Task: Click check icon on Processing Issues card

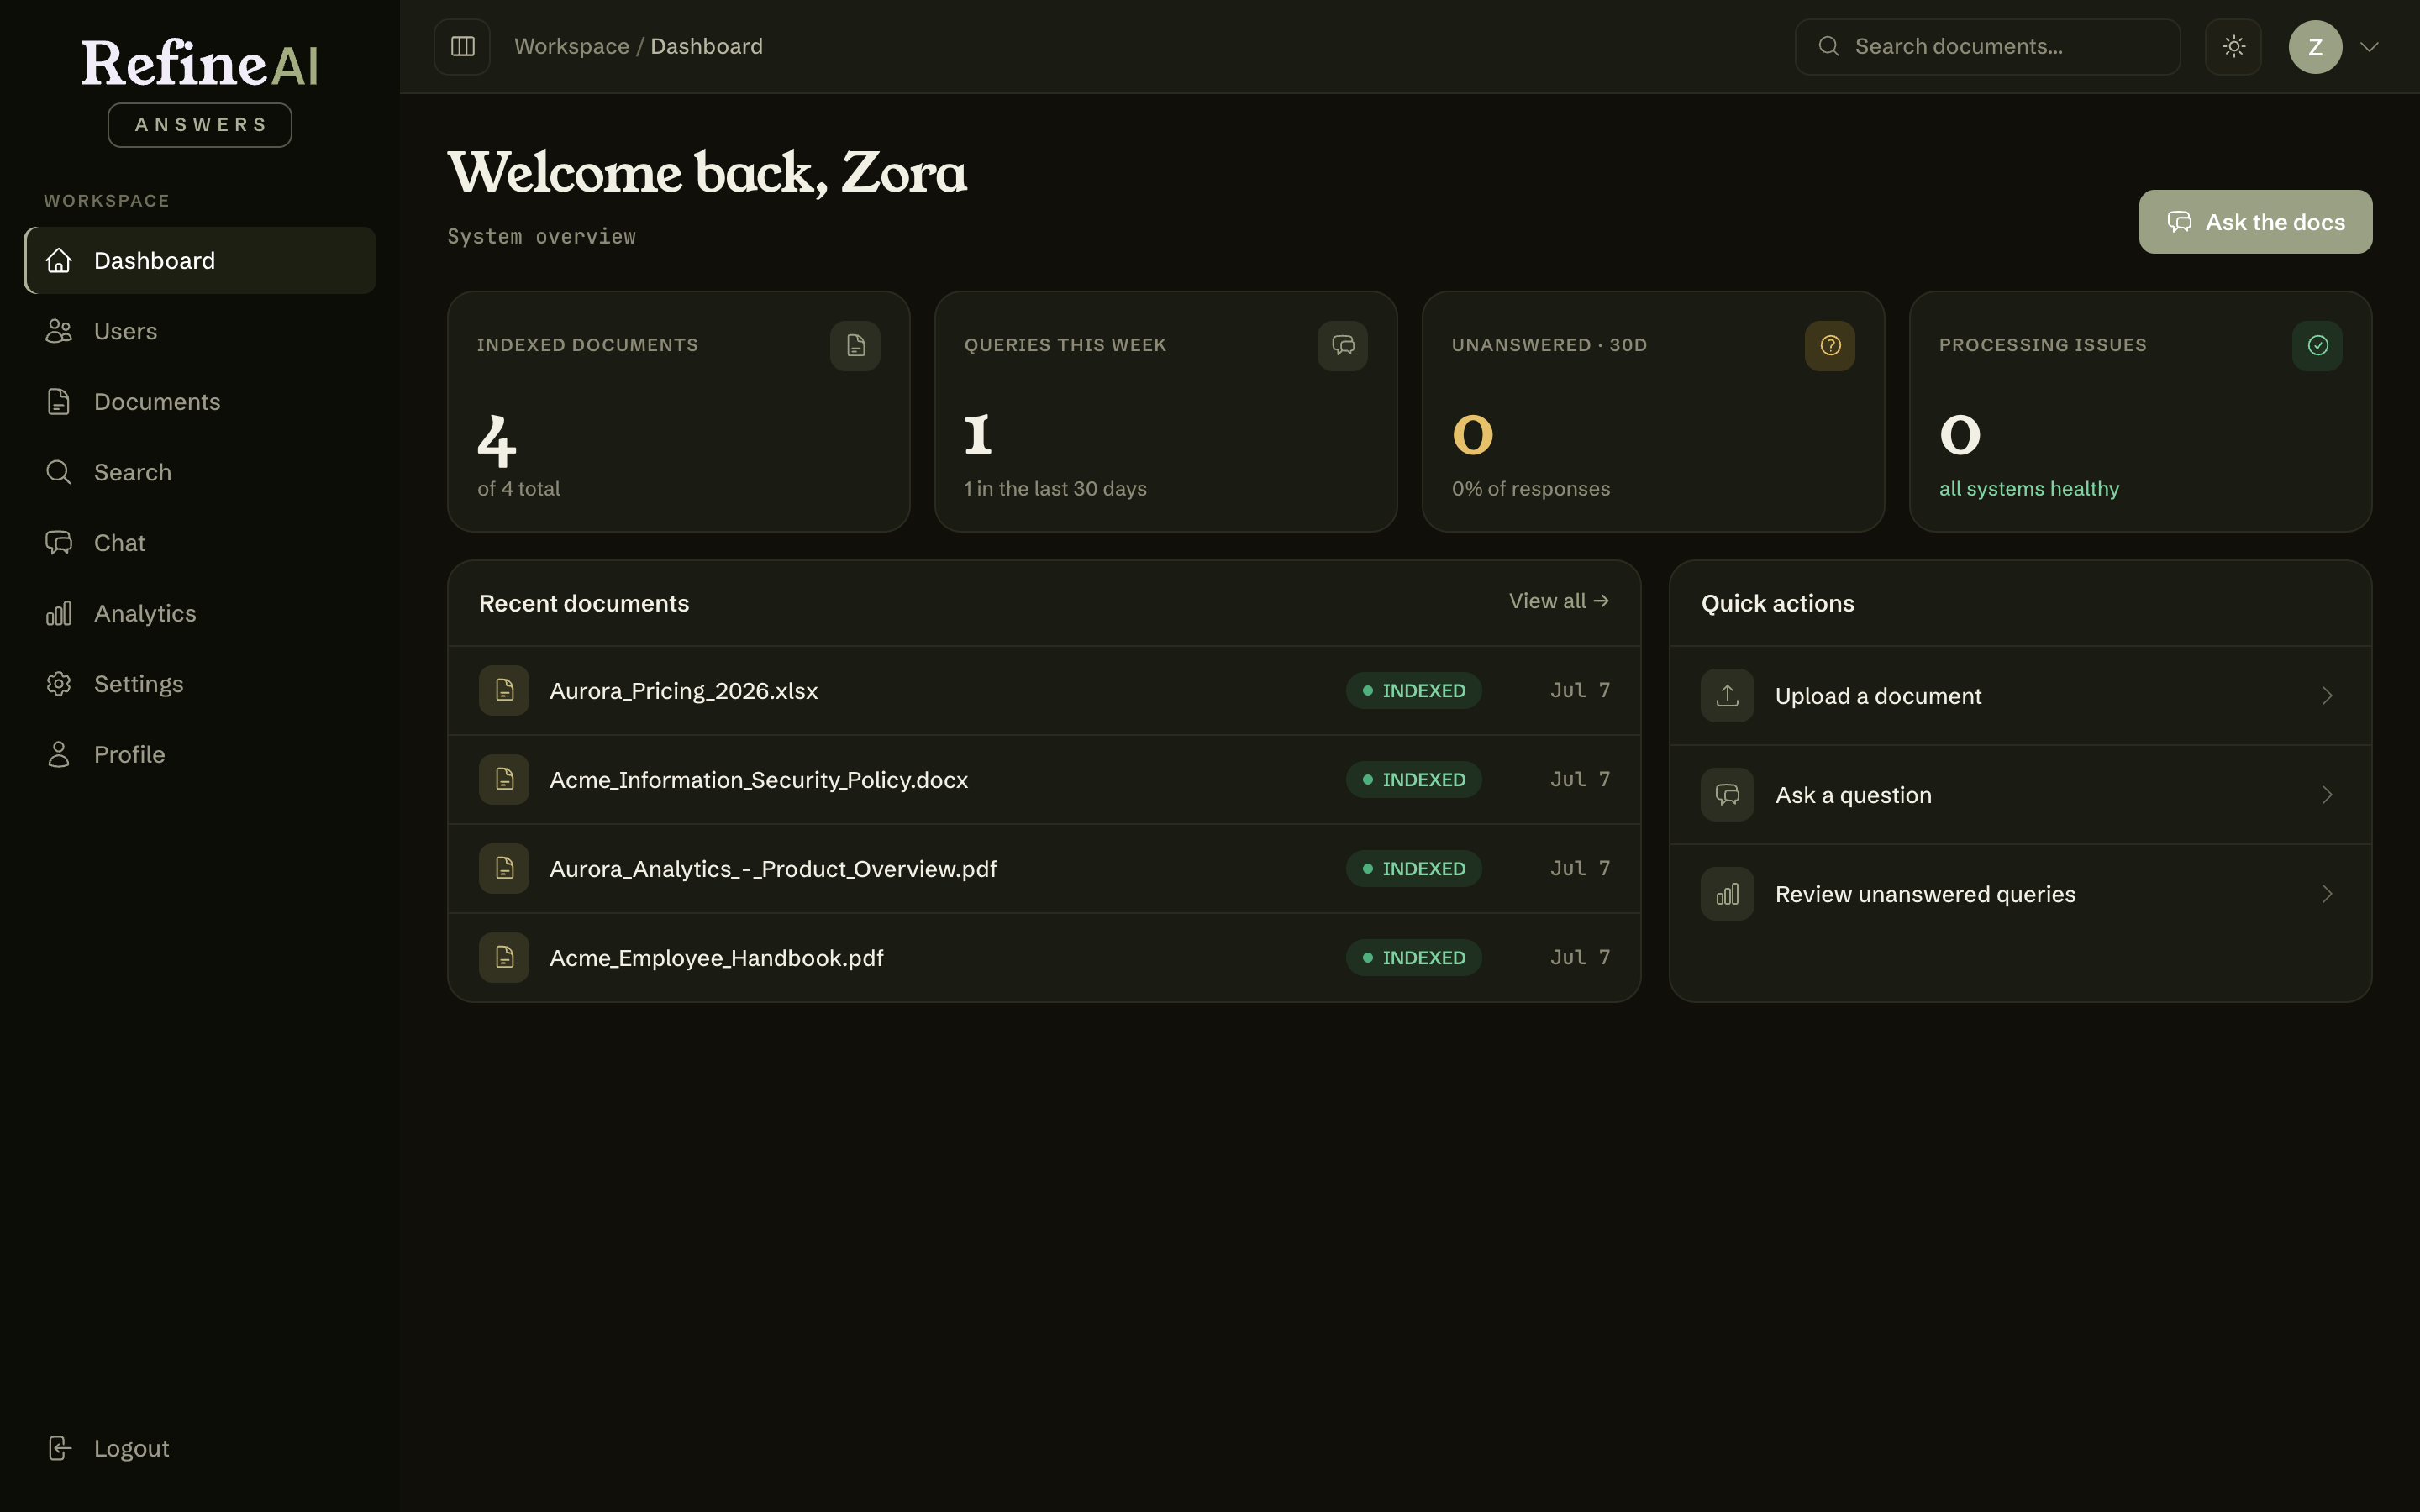Action: 2317,346
